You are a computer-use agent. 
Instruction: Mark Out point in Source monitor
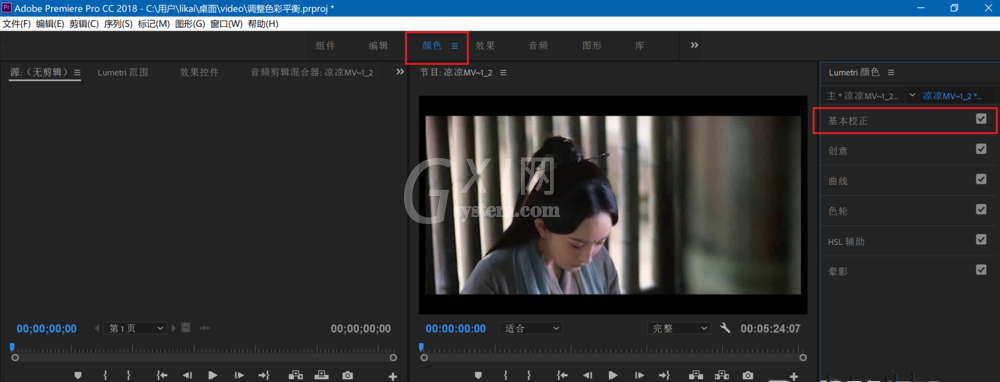pyautogui.click(x=128, y=376)
